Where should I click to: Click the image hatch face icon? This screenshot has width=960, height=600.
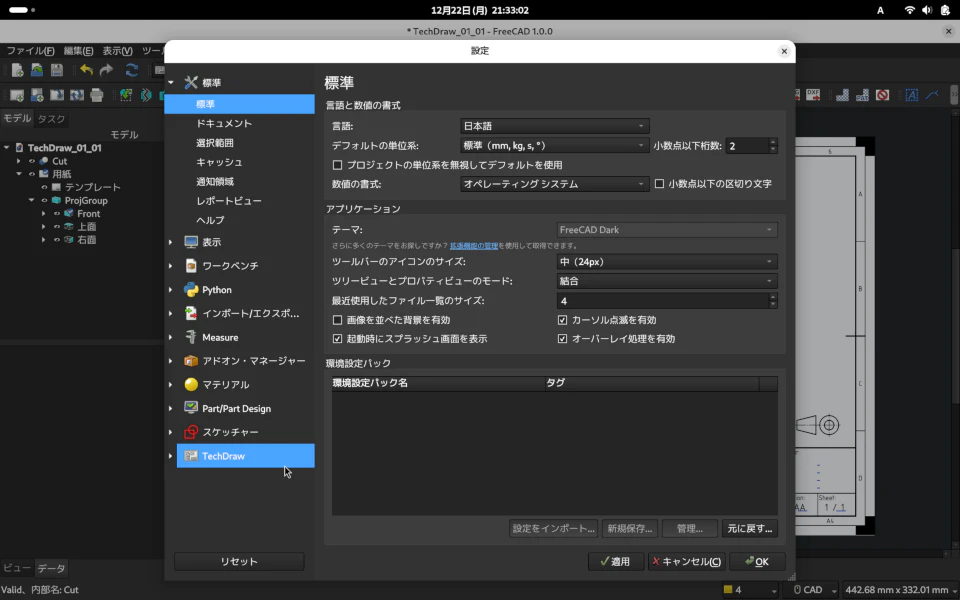(x=842, y=95)
